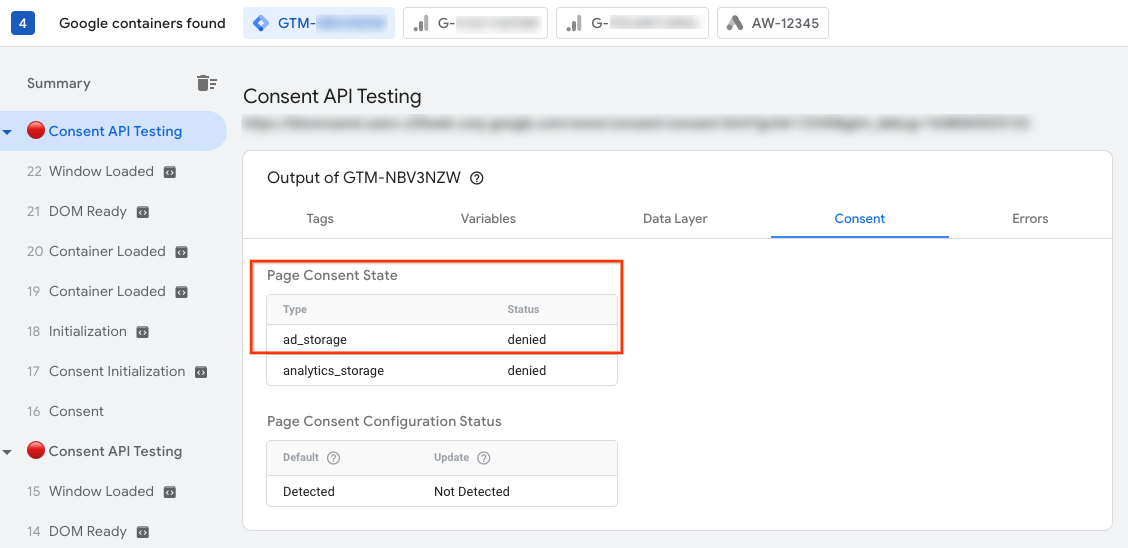Image resolution: width=1128 pixels, height=548 pixels.
Task: Click the Google containers found label
Action: point(142,23)
